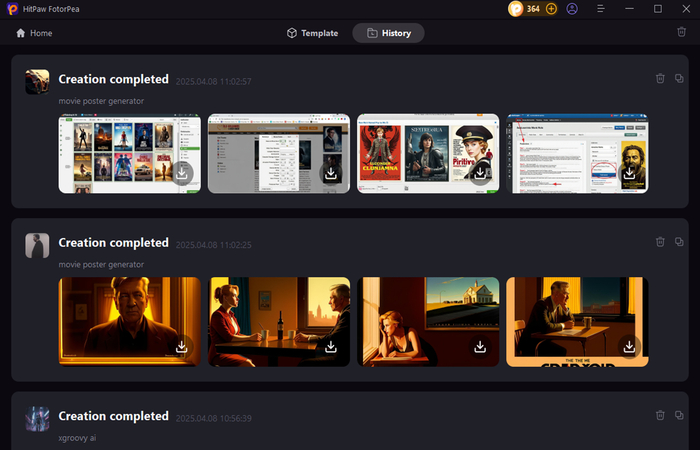Switch to the Template tab
Image resolution: width=700 pixels, height=450 pixels.
coord(312,33)
